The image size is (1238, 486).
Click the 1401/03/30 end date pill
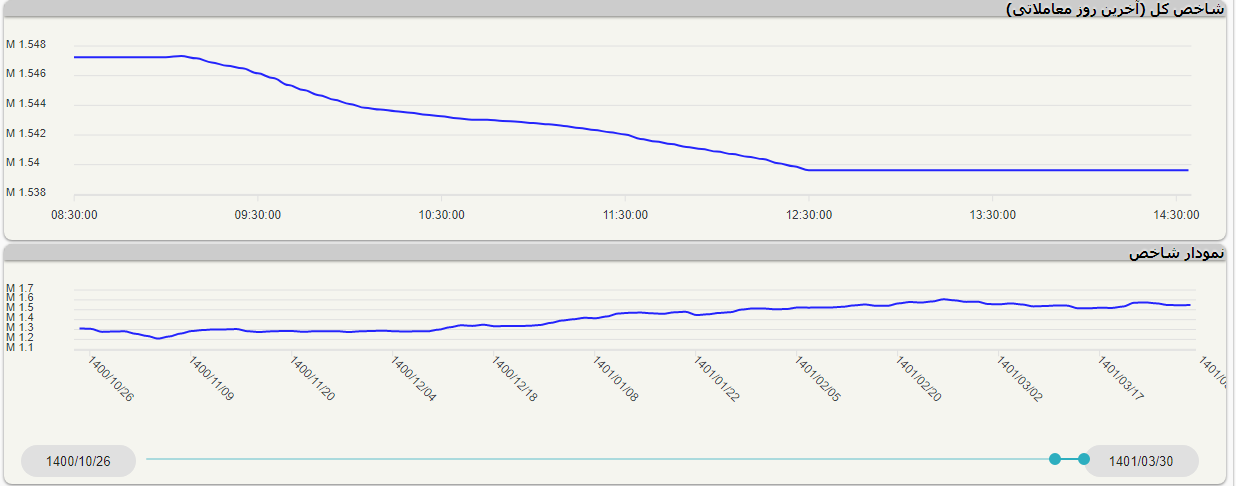point(1141,461)
